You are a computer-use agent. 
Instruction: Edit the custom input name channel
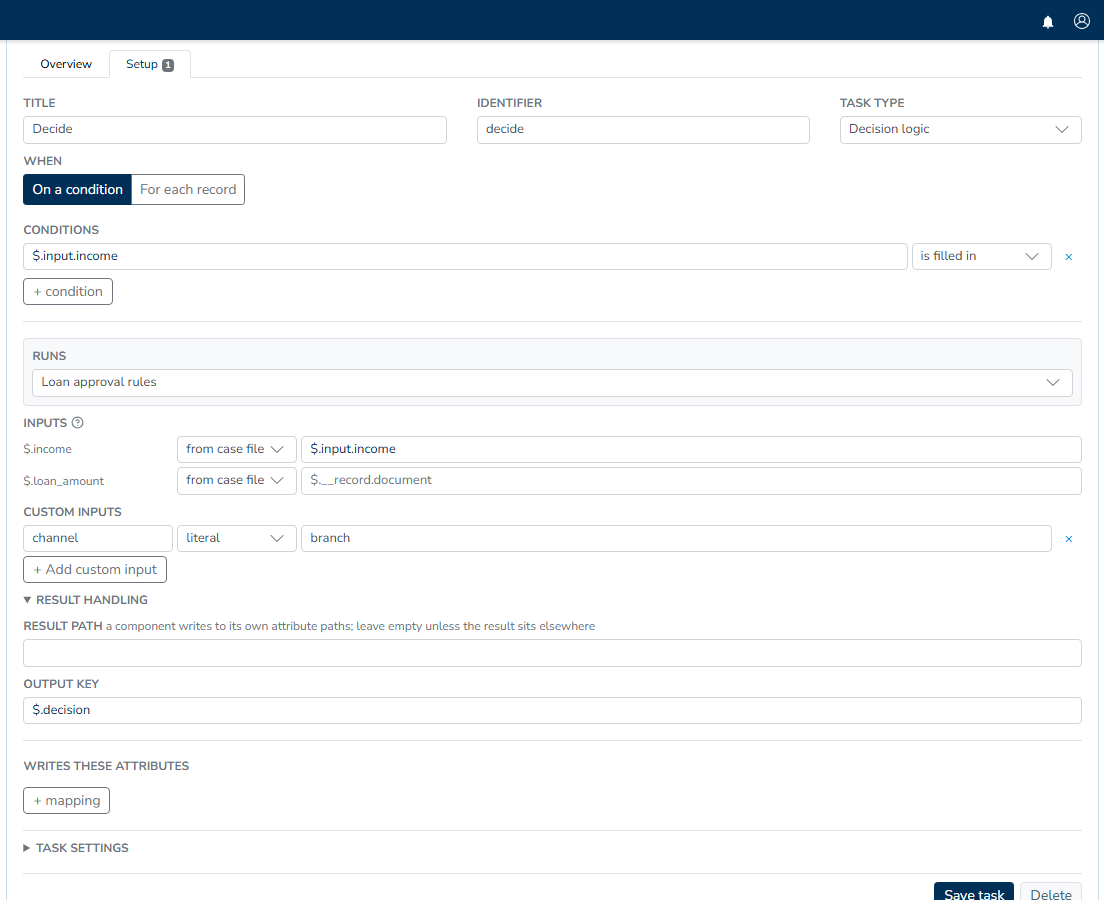pyautogui.click(x=98, y=538)
